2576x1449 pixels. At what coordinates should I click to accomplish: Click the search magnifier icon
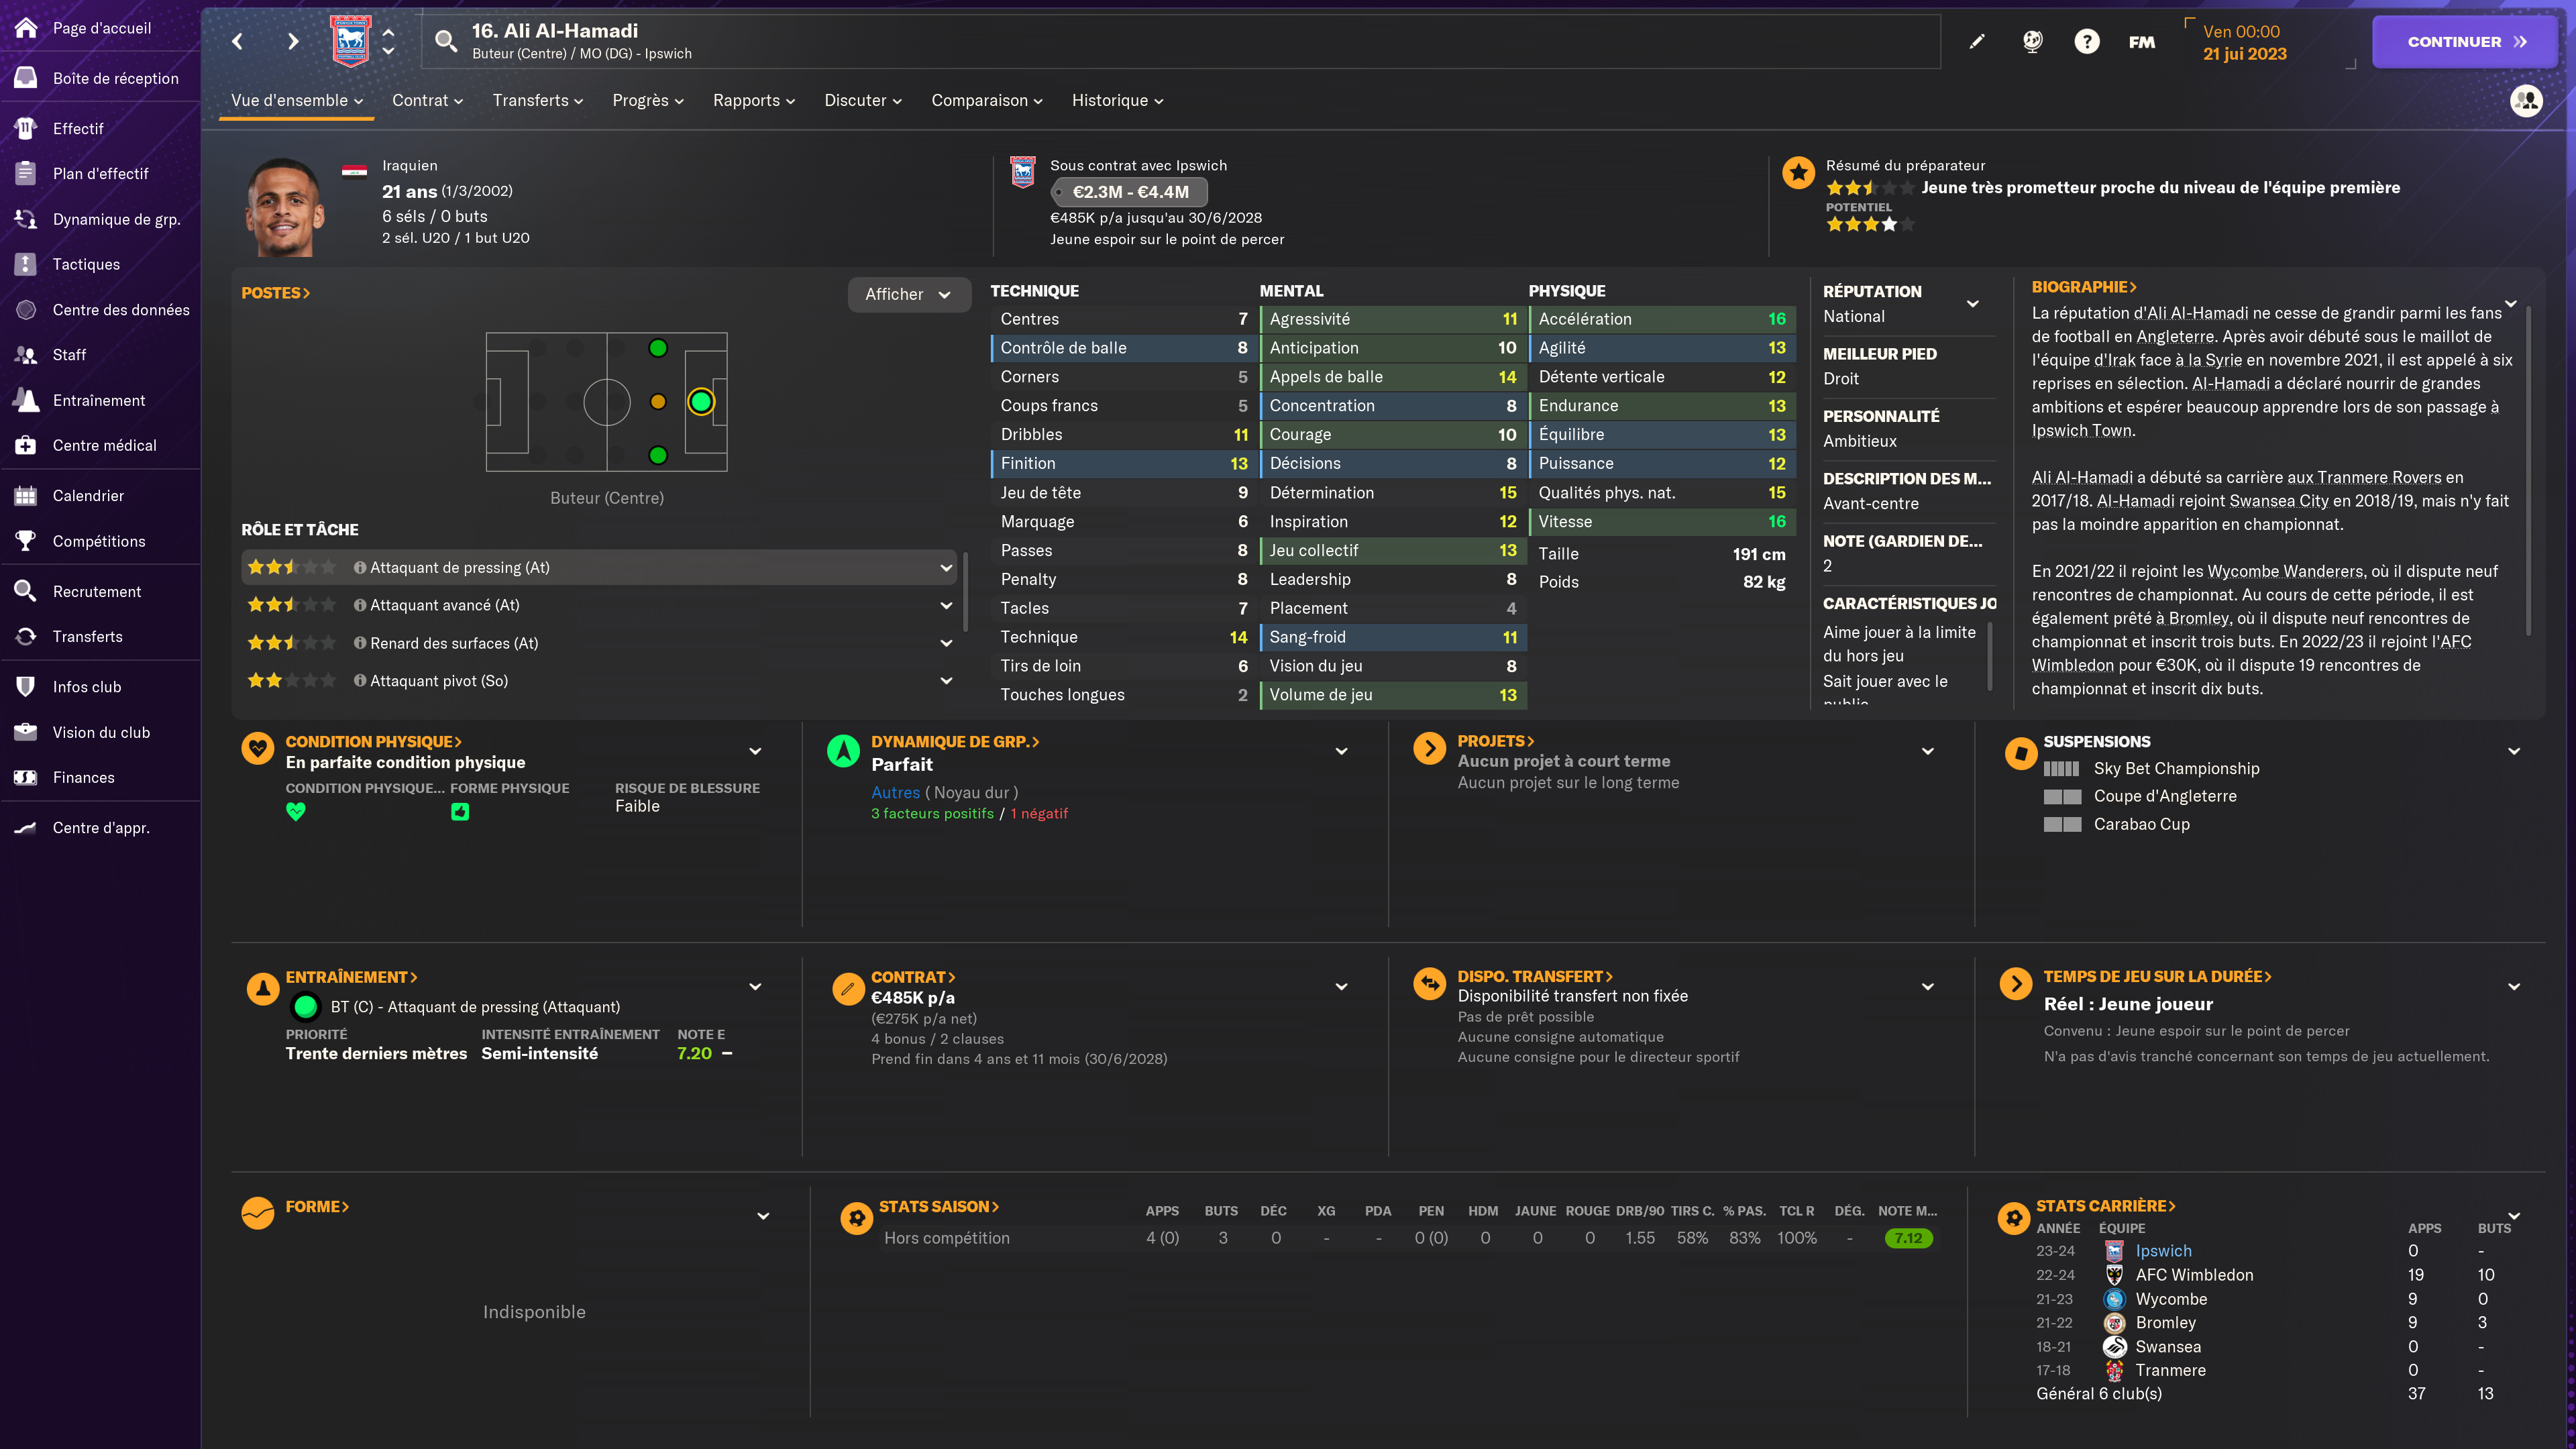pyautogui.click(x=446, y=42)
